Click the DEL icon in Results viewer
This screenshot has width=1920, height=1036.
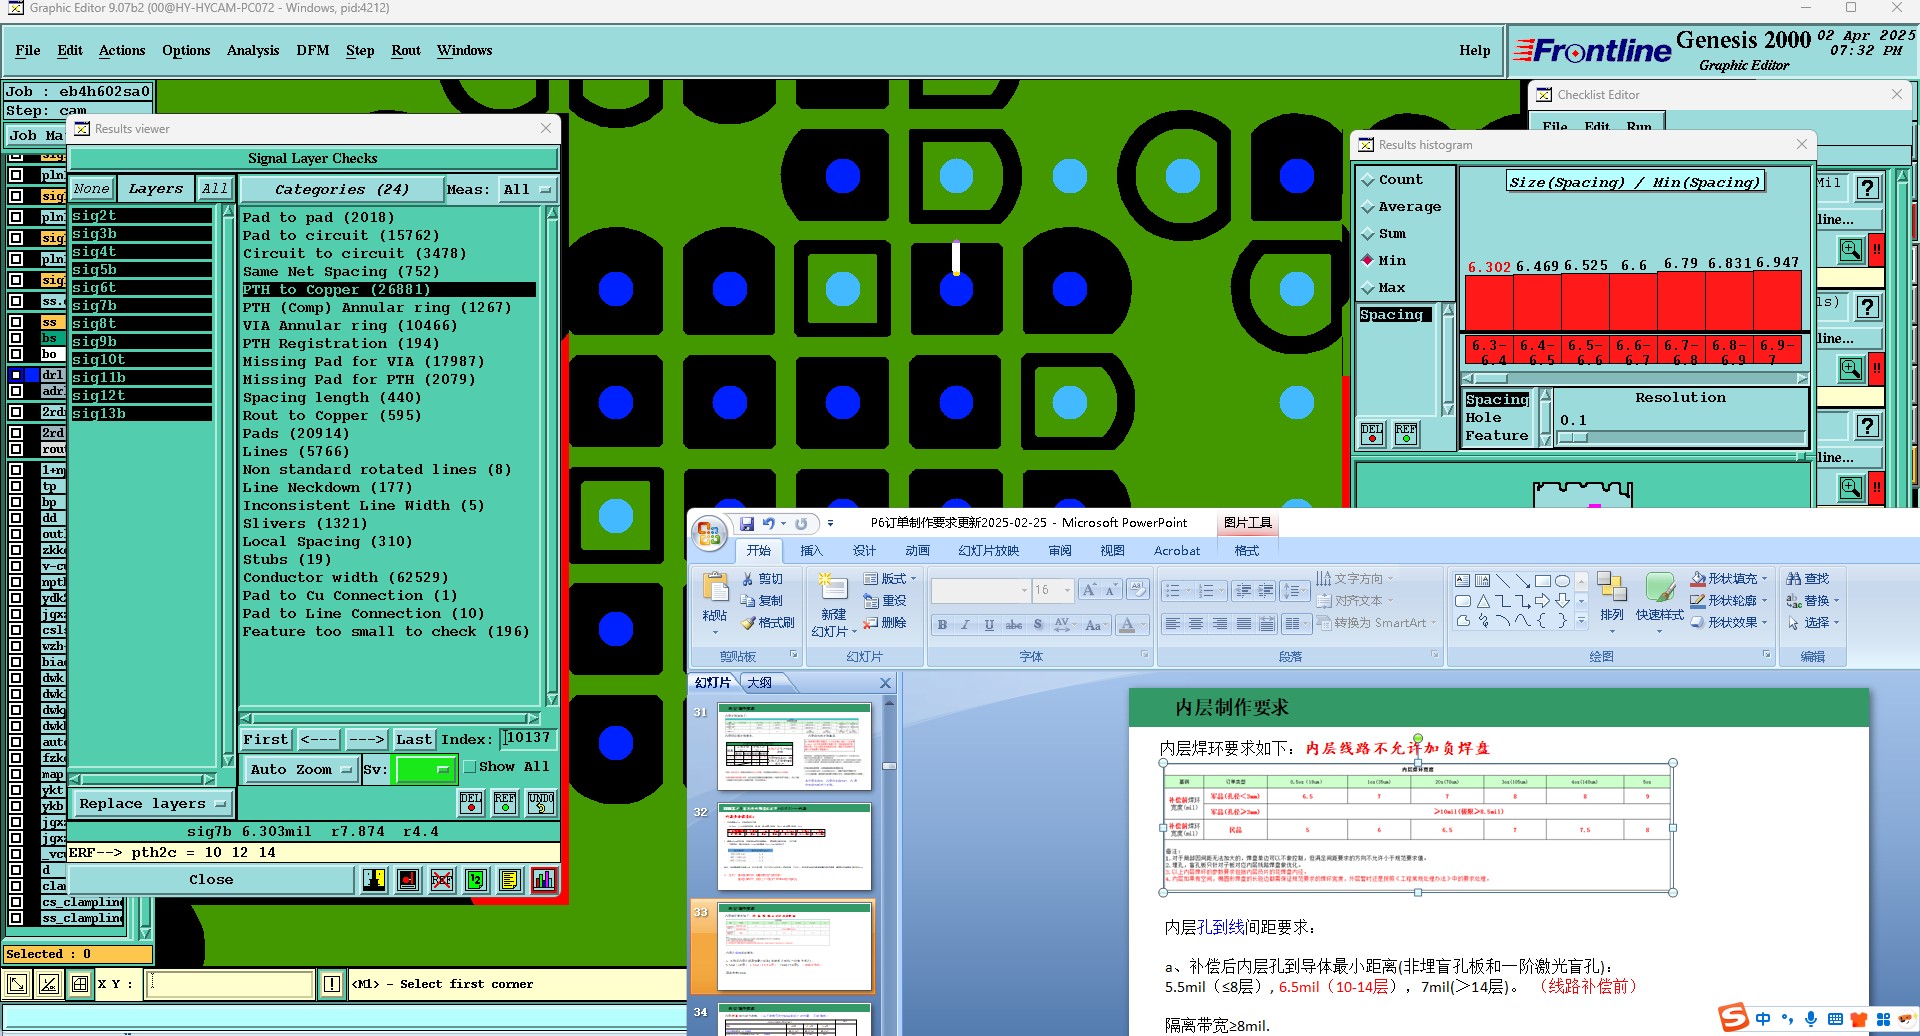pos(471,803)
